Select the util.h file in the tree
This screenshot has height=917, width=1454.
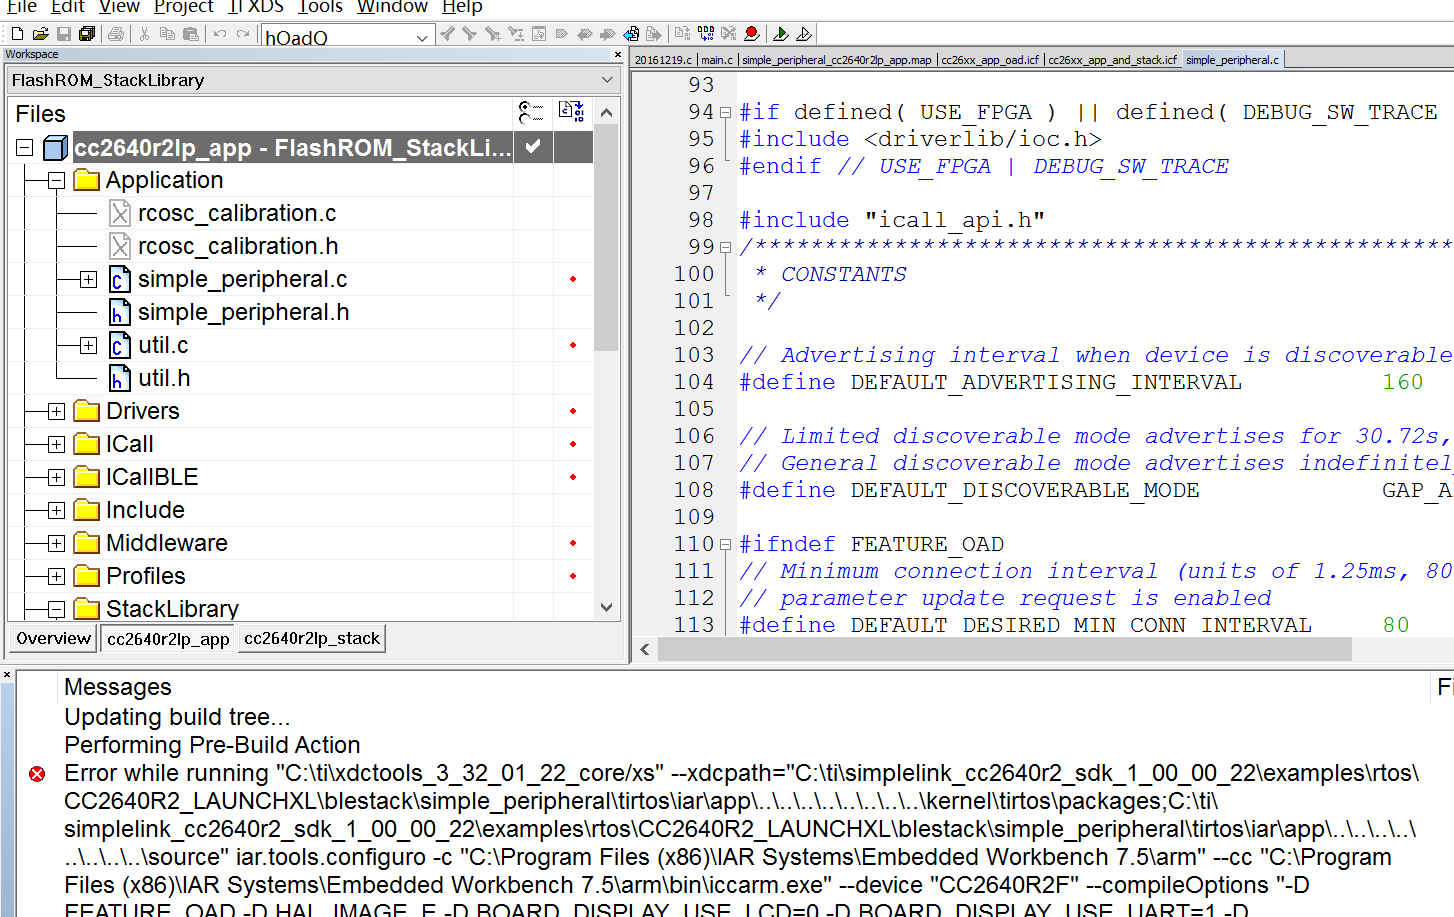point(164,378)
